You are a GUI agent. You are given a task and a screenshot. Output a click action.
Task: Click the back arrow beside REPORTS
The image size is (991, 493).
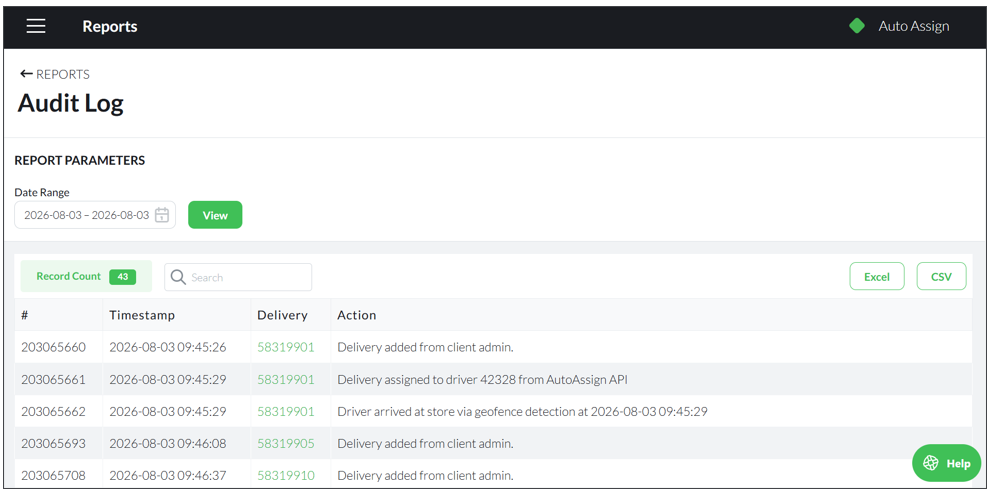[x=26, y=74]
